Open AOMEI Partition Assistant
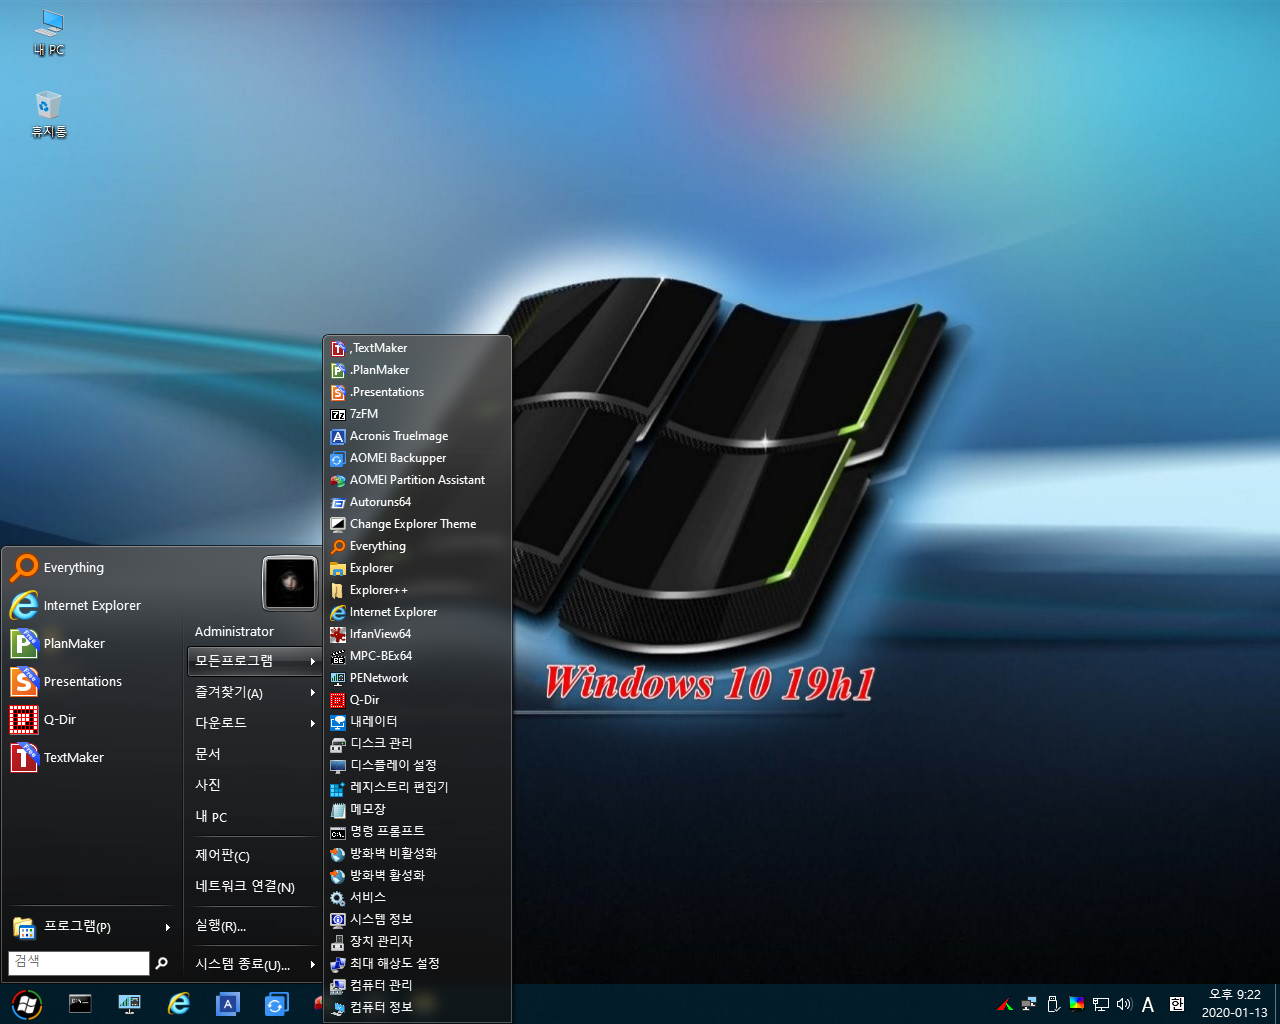 [x=417, y=480]
